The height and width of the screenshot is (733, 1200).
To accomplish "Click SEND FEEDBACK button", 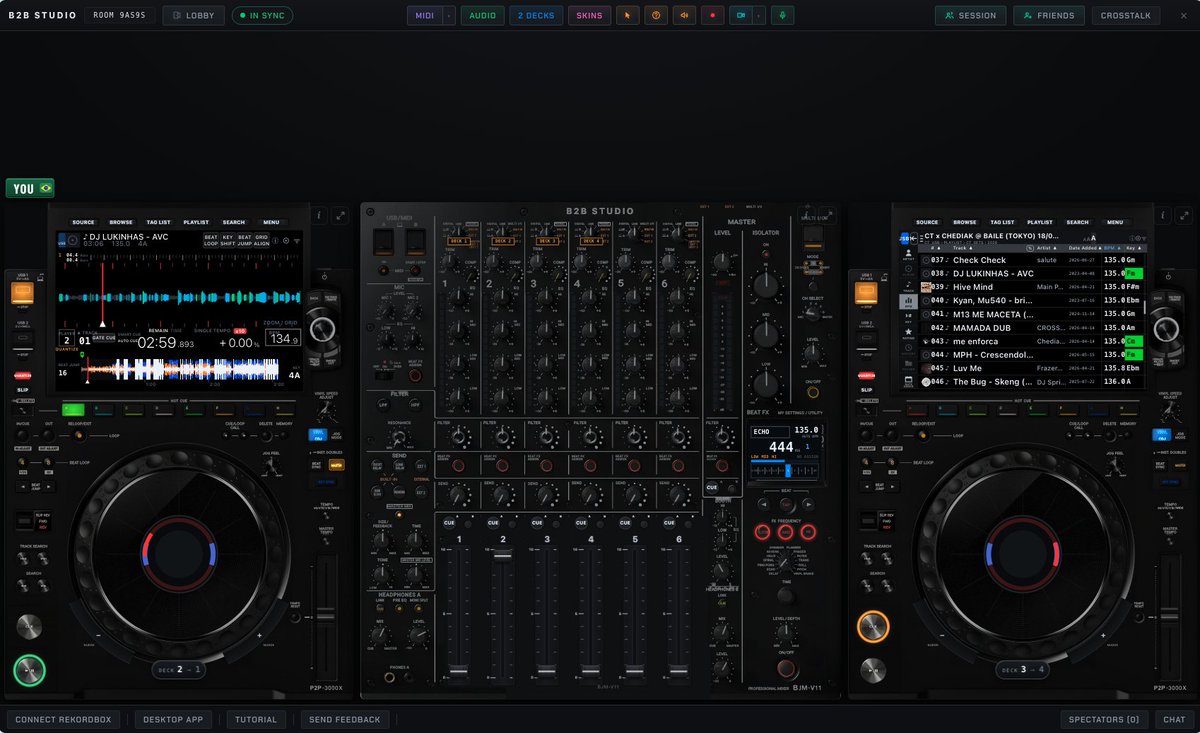I will click(345, 719).
